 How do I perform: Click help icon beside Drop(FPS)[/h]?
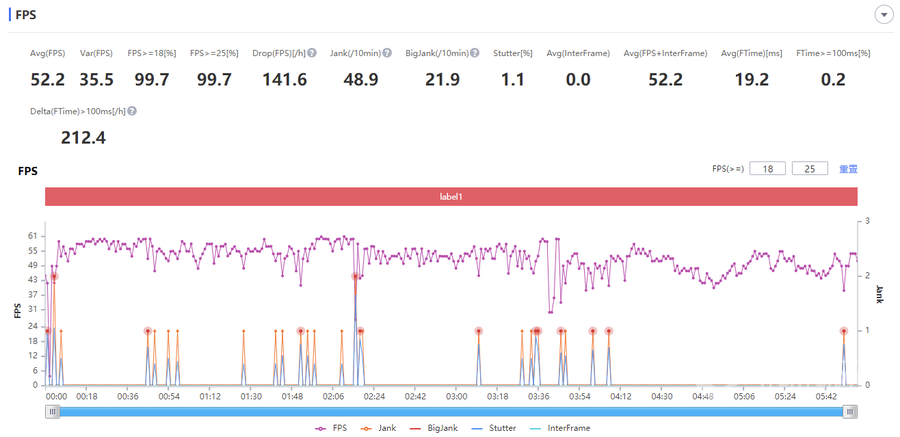tap(313, 53)
